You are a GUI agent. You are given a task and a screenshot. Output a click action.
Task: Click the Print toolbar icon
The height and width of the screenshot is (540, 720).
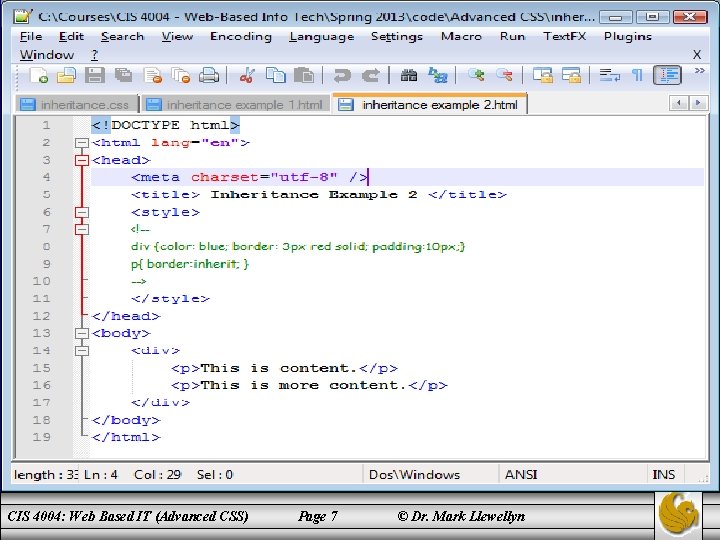point(209,75)
